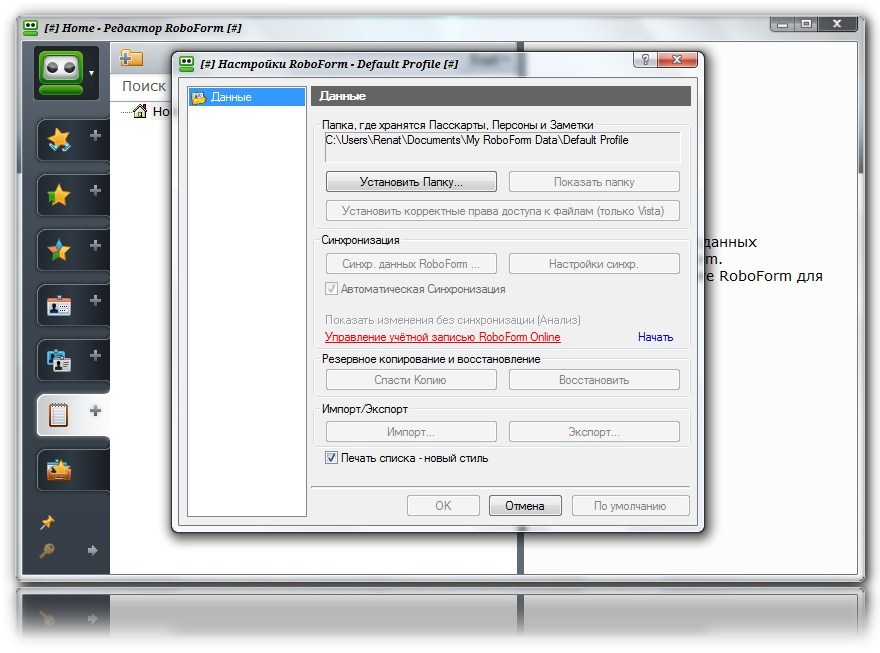Click Отмена to cancel settings

pyautogui.click(x=525, y=505)
